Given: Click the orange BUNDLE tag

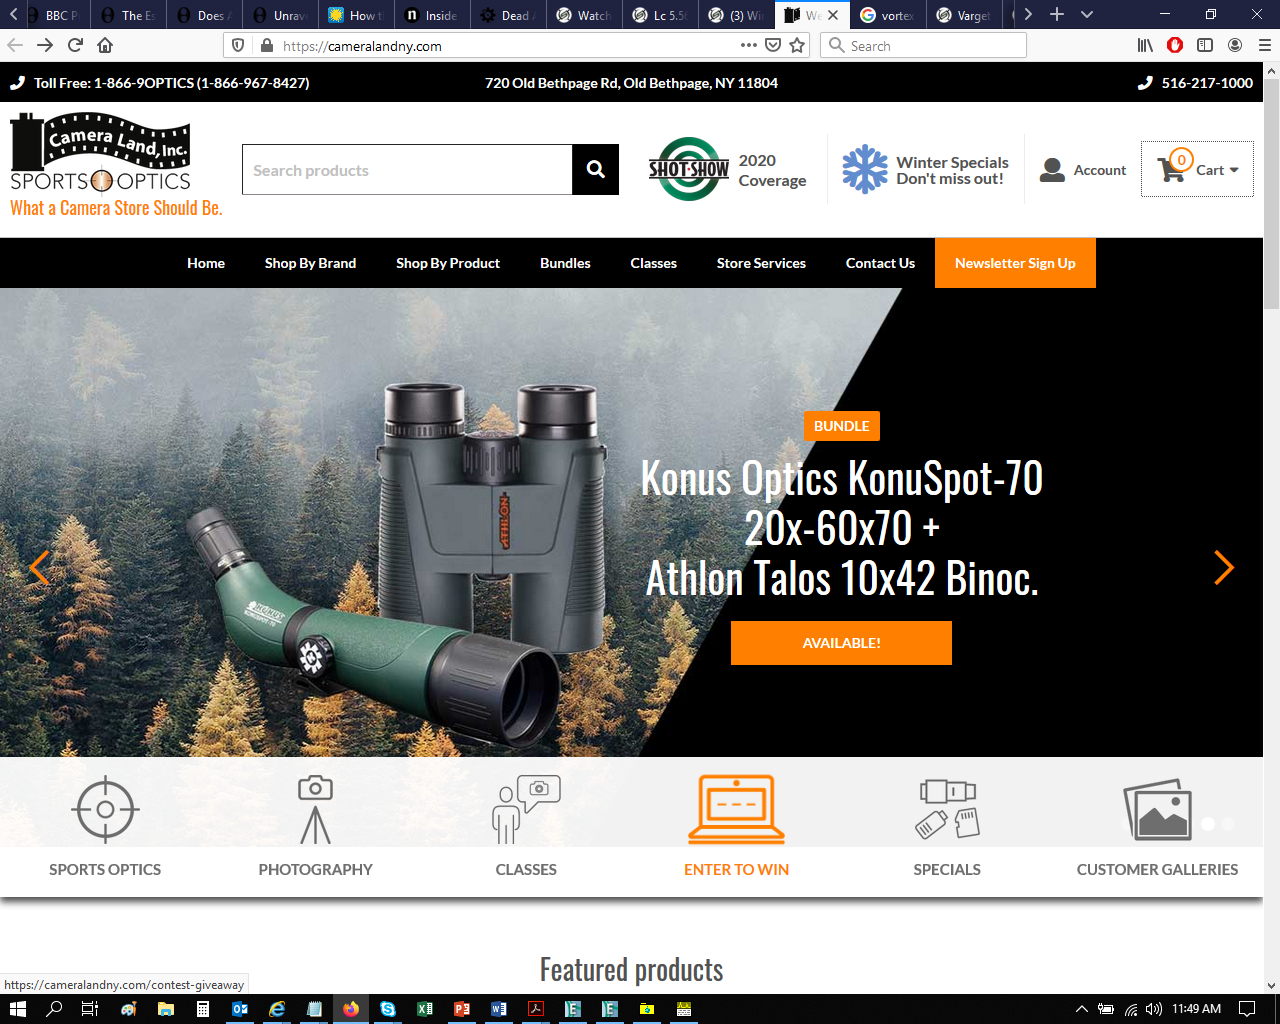Looking at the screenshot, I should 841,426.
